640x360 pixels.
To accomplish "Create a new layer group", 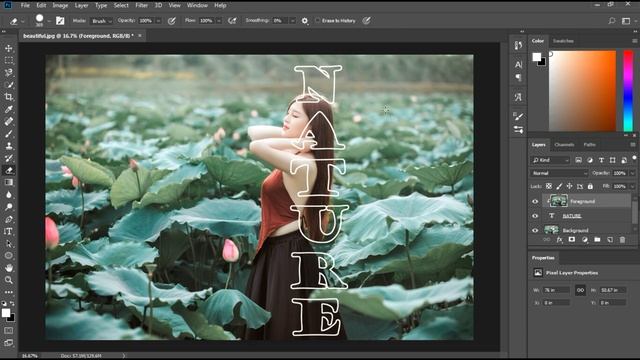I will [597, 240].
